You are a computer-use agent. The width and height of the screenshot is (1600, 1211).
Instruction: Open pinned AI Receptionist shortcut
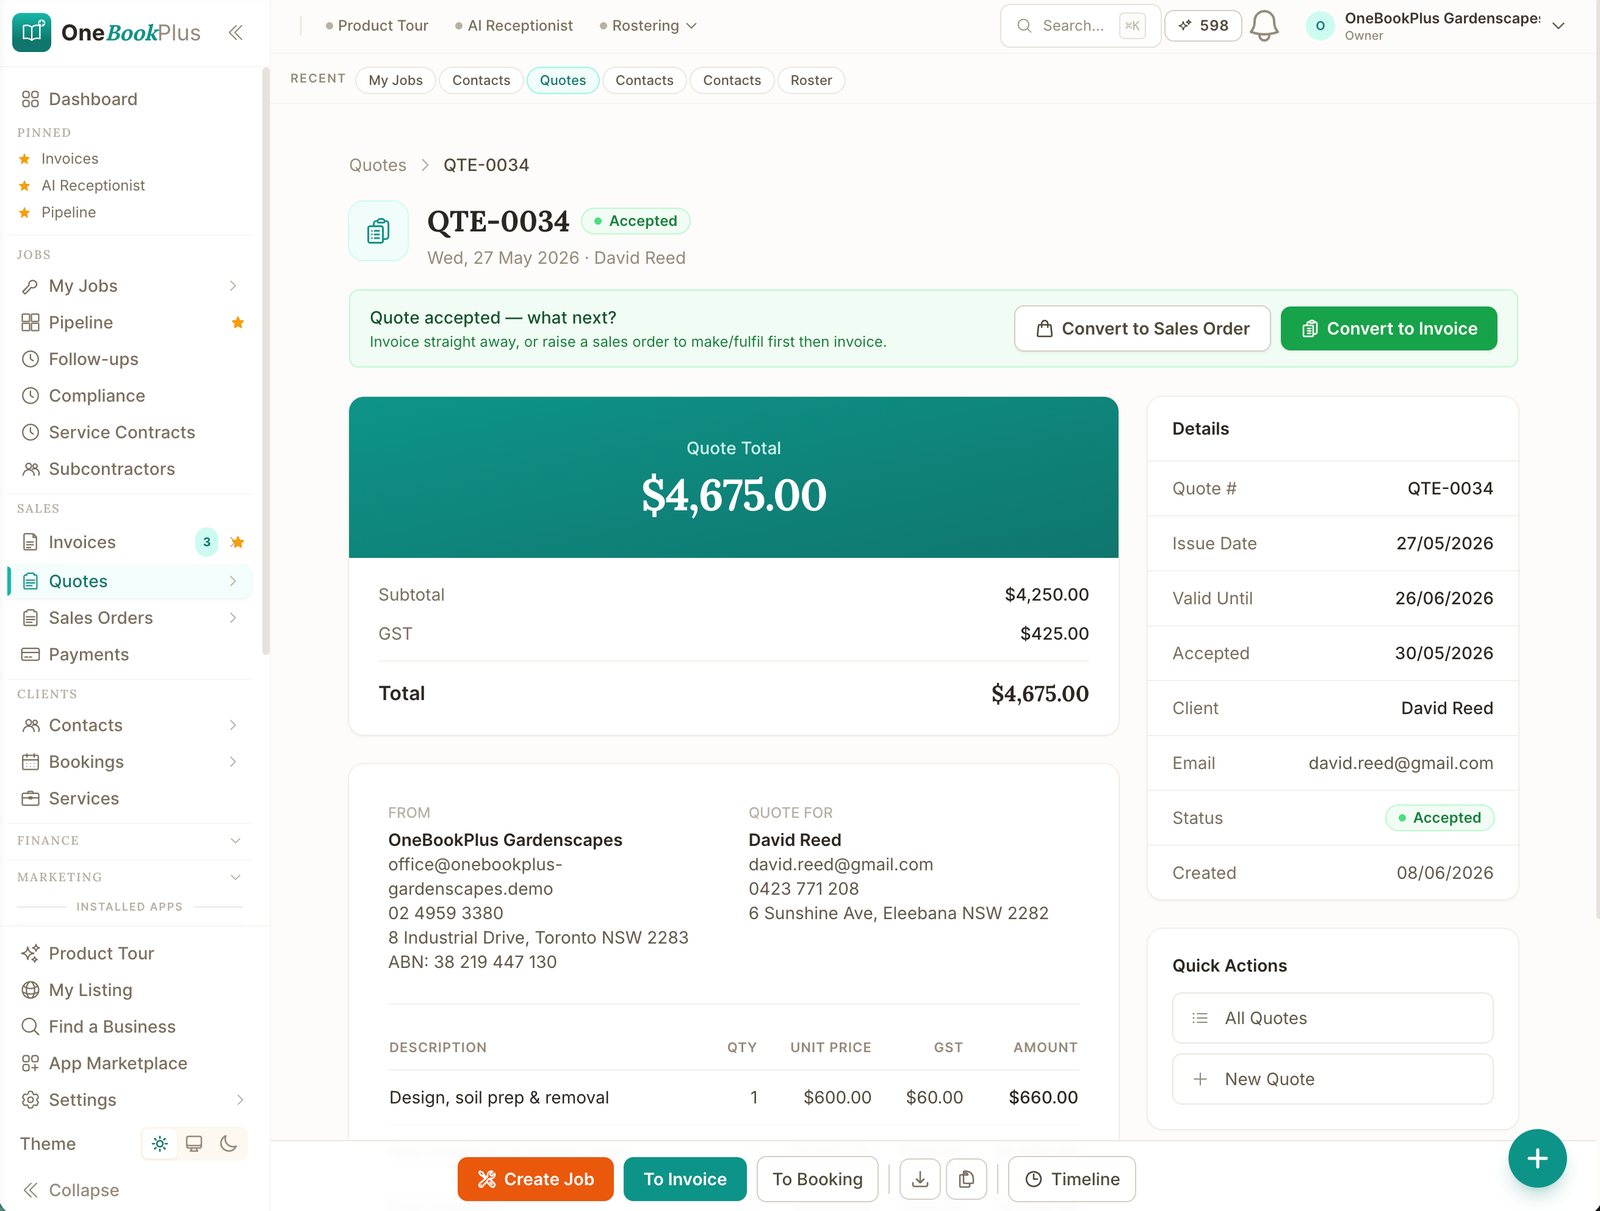92,186
